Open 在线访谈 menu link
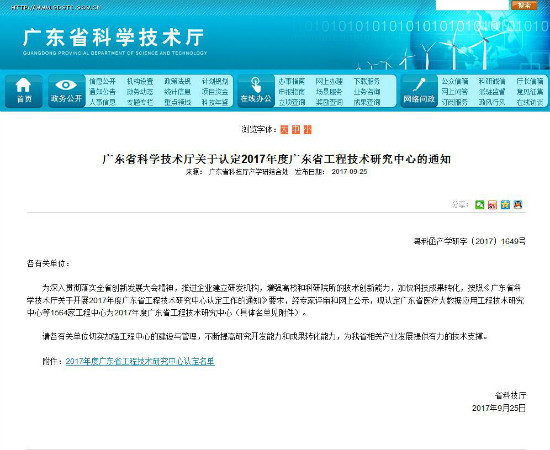Viewport: 550px width, 450px height. [x=530, y=102]
